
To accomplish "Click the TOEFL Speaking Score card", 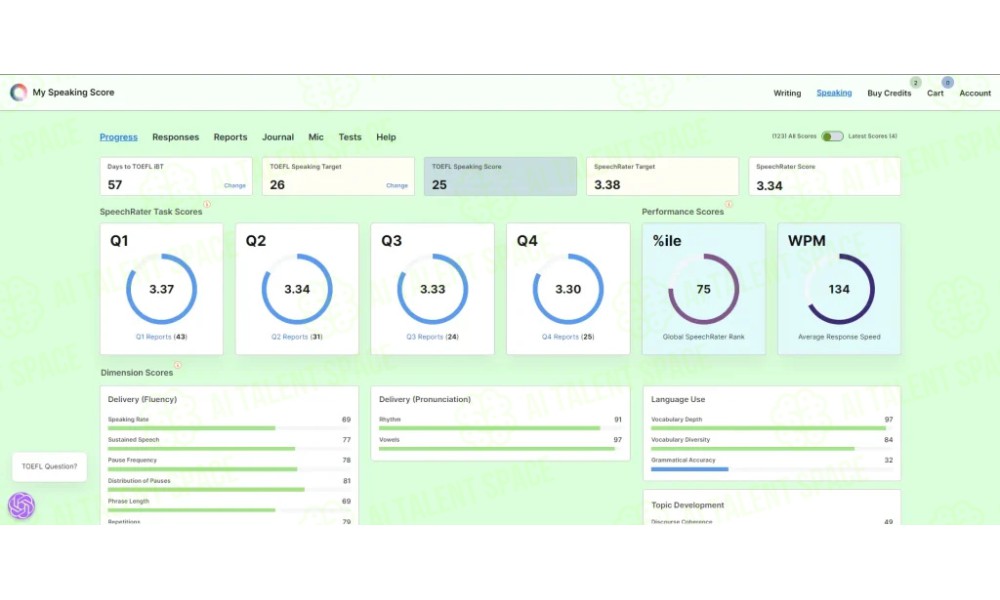I will pos(501,177).
